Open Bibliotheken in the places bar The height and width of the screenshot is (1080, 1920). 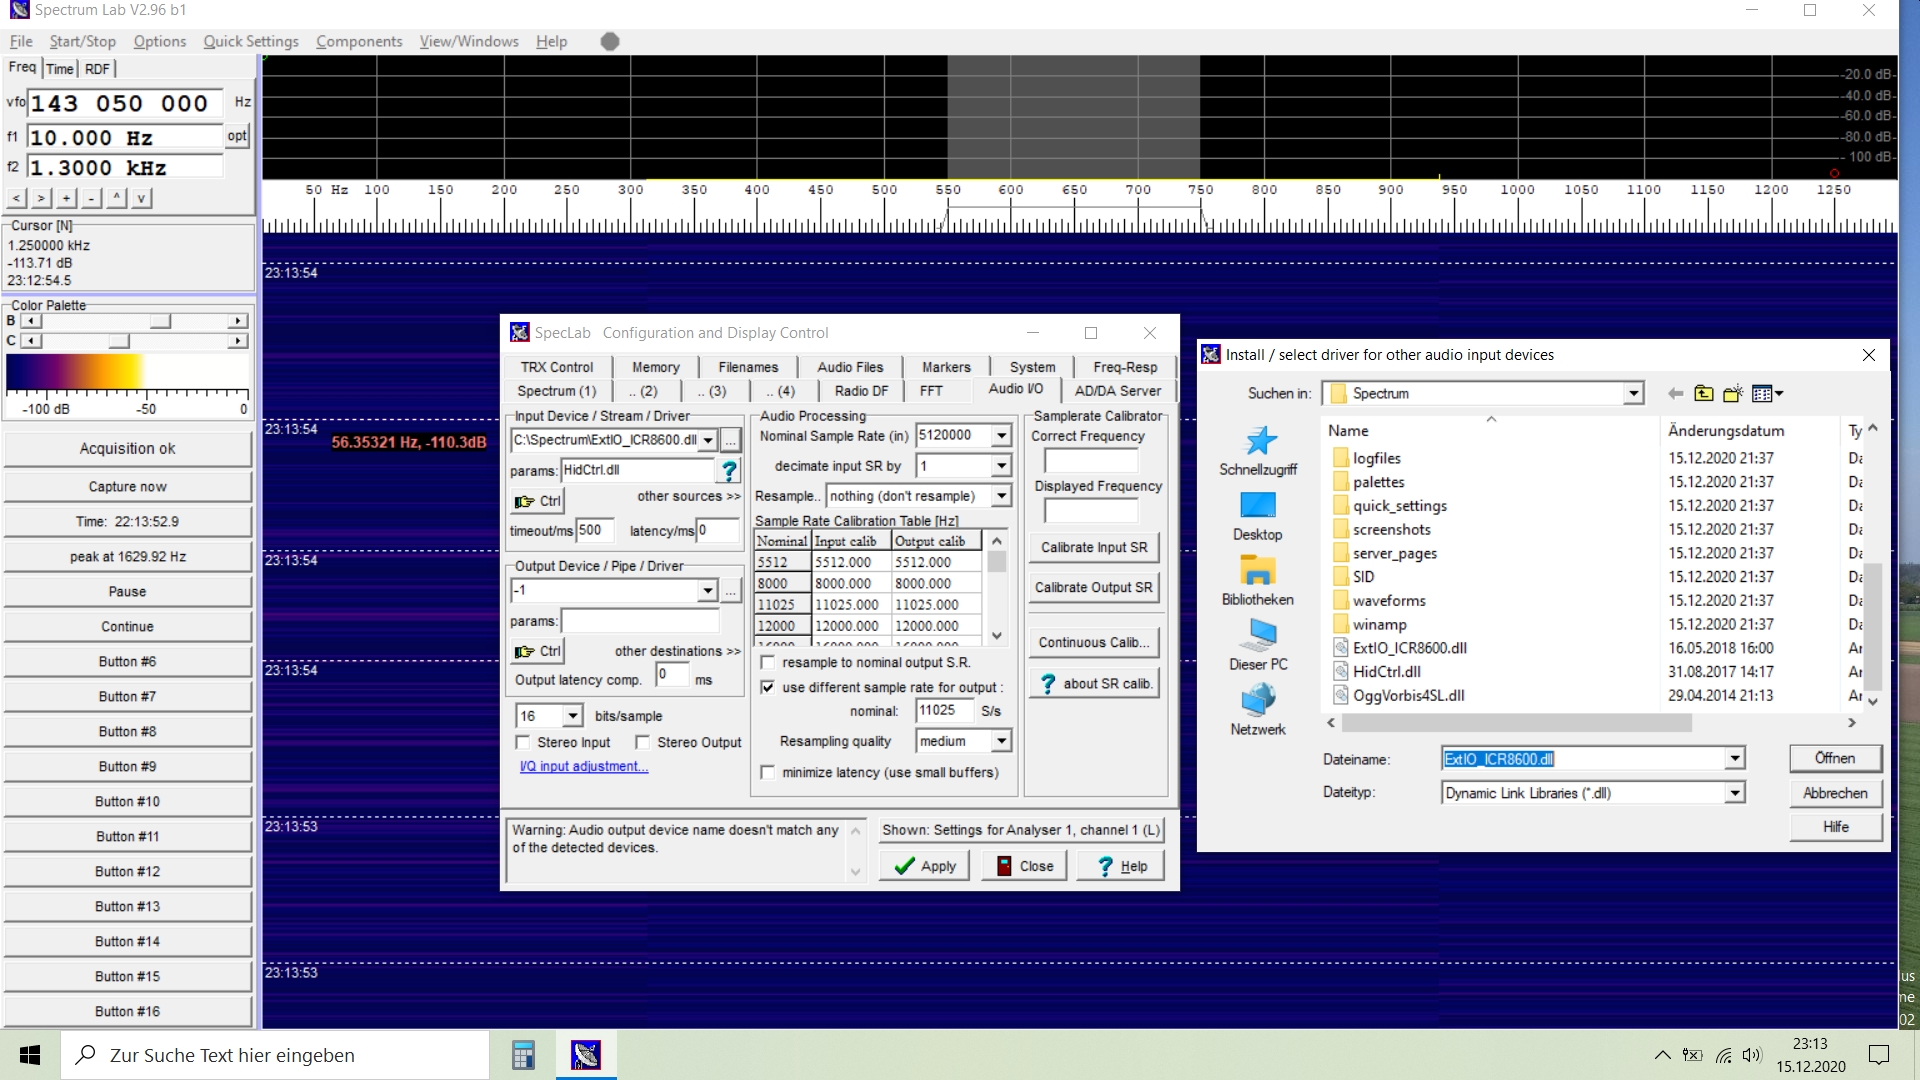1258,582
